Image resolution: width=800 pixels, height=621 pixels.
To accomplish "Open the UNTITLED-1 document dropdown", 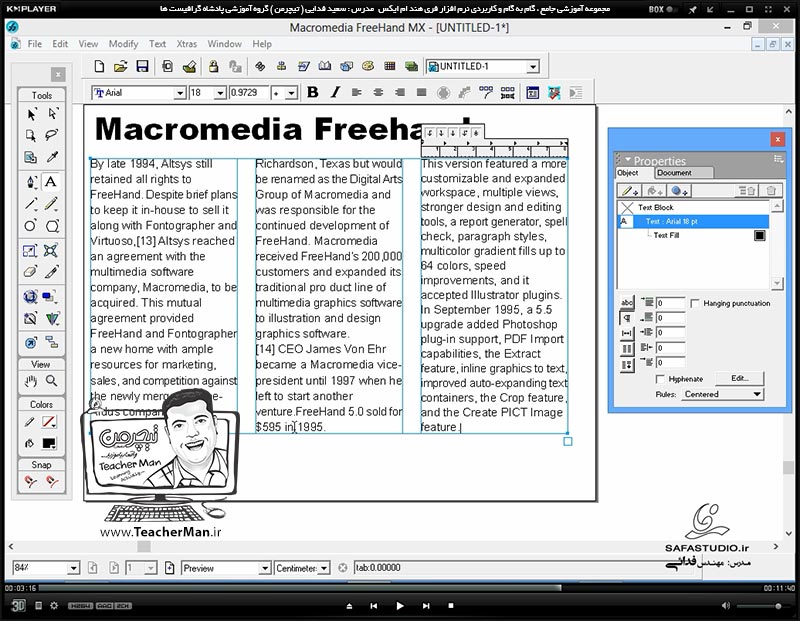I will point(533,66).
